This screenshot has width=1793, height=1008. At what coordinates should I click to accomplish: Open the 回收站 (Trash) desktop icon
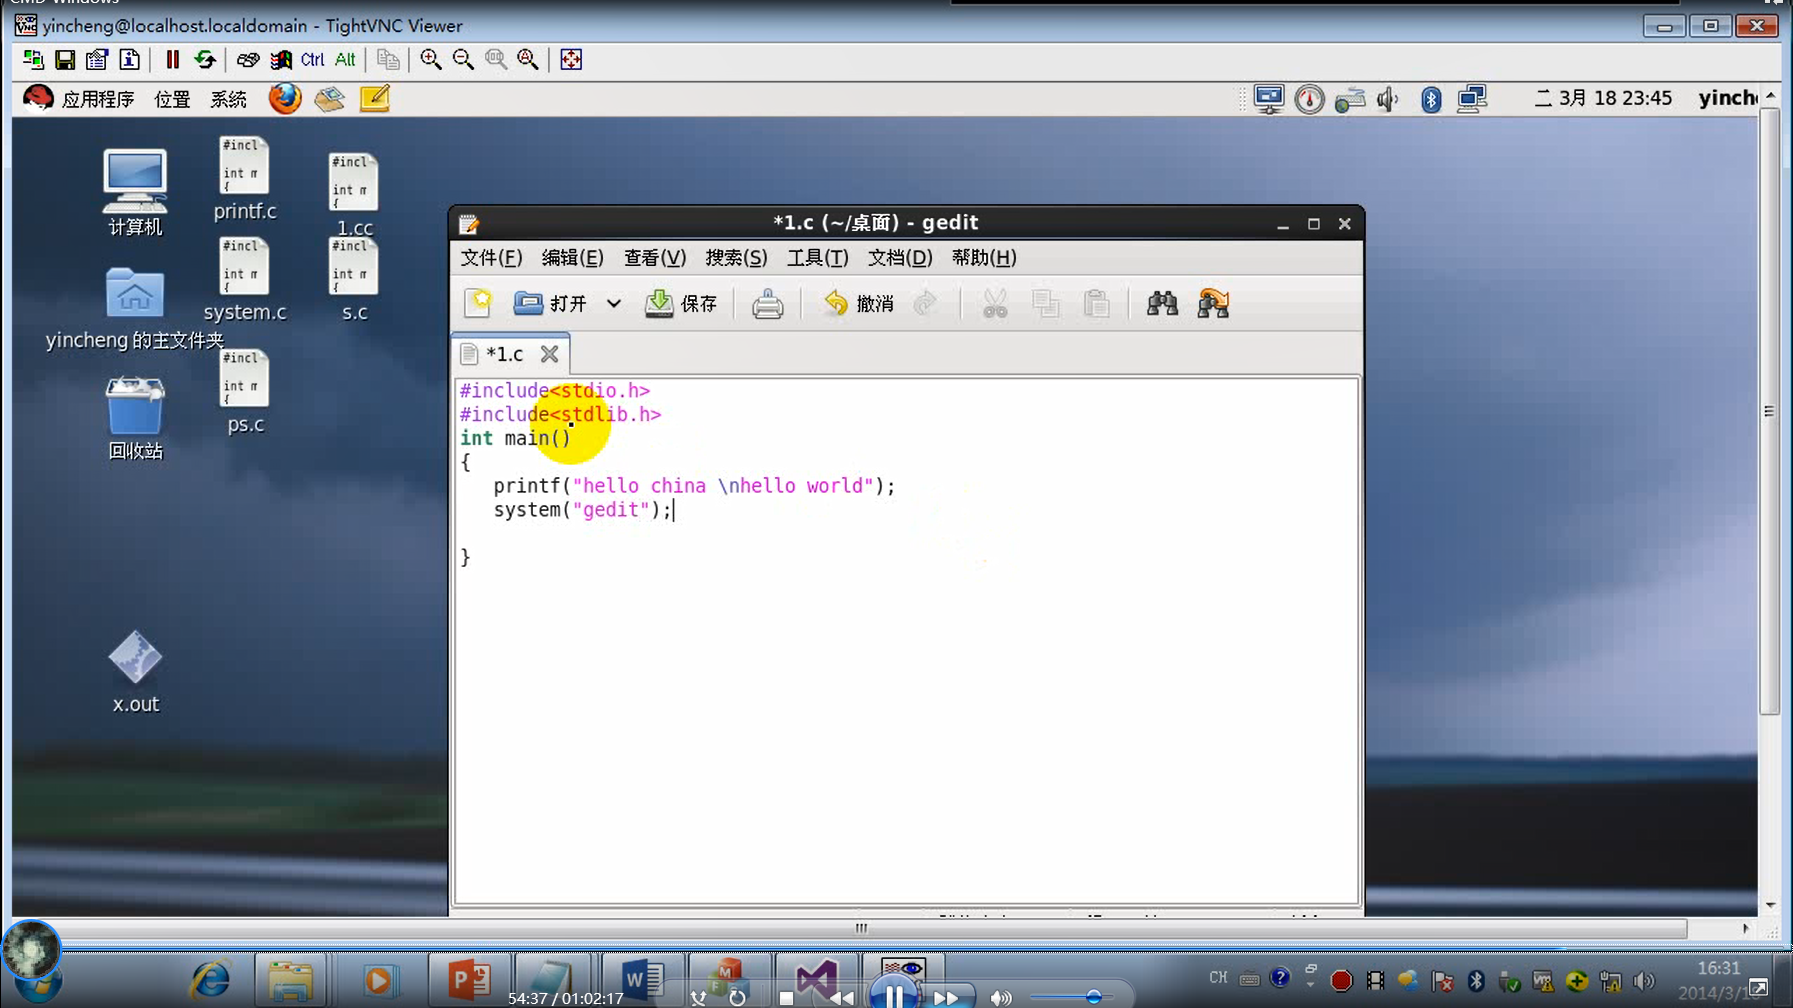[135, 418]
